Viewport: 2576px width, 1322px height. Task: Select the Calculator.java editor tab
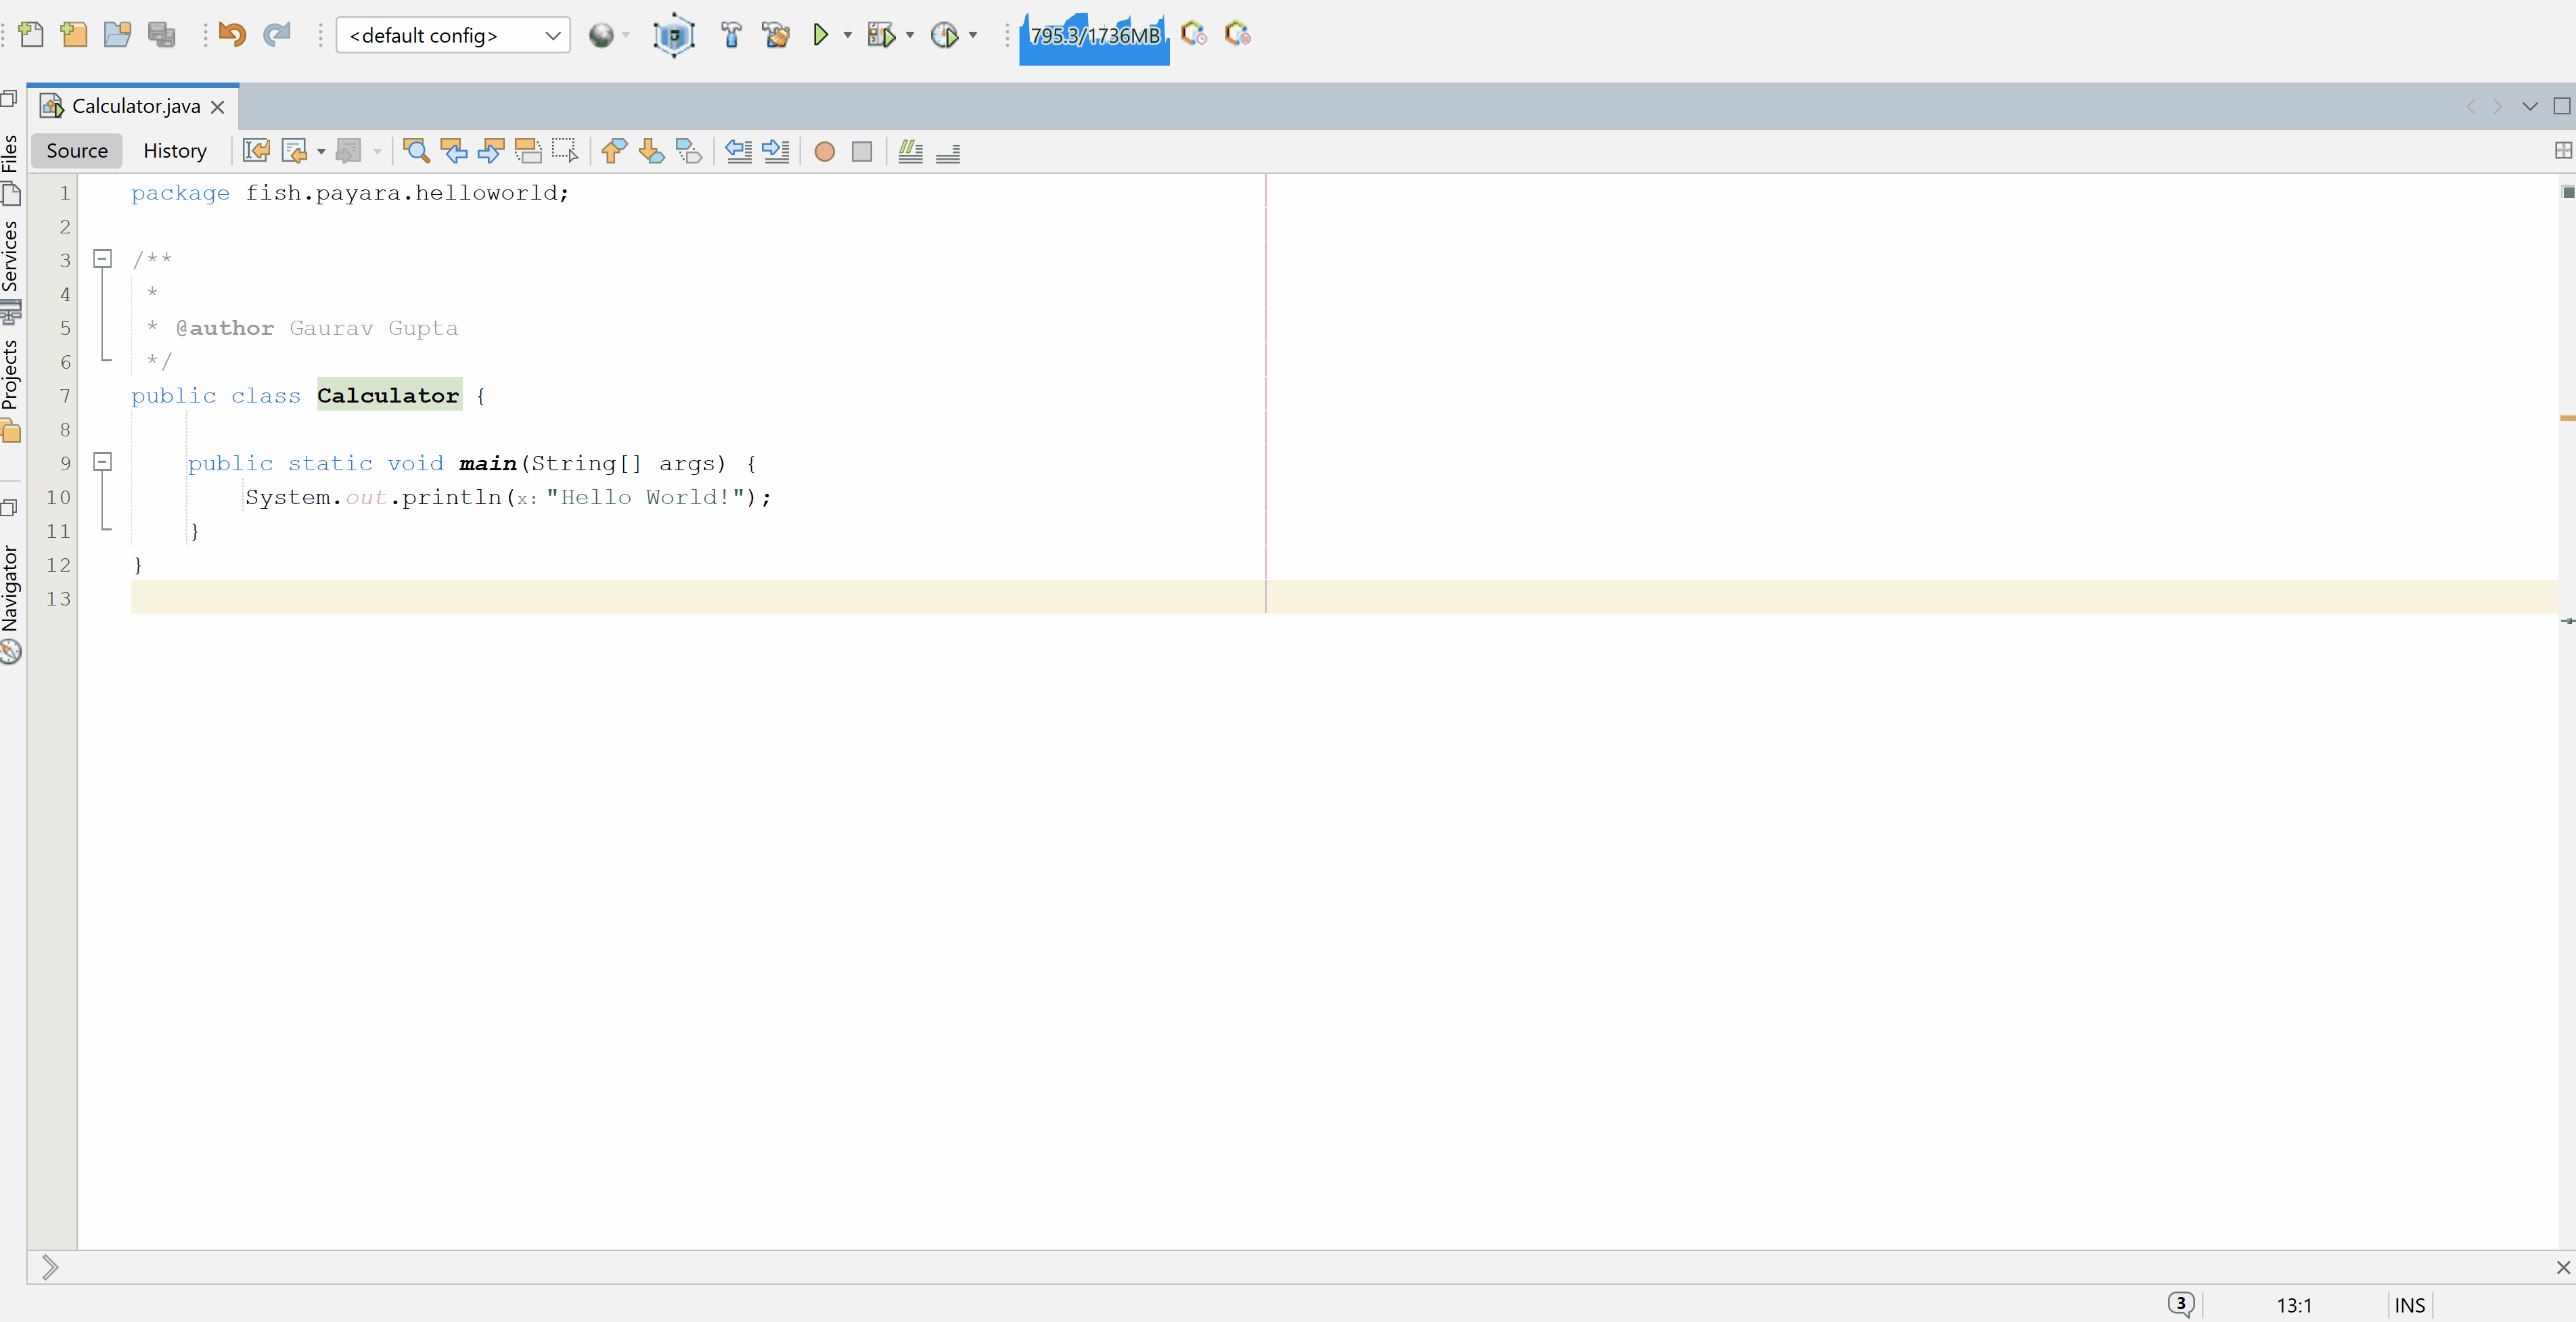[x=136, y=106]
